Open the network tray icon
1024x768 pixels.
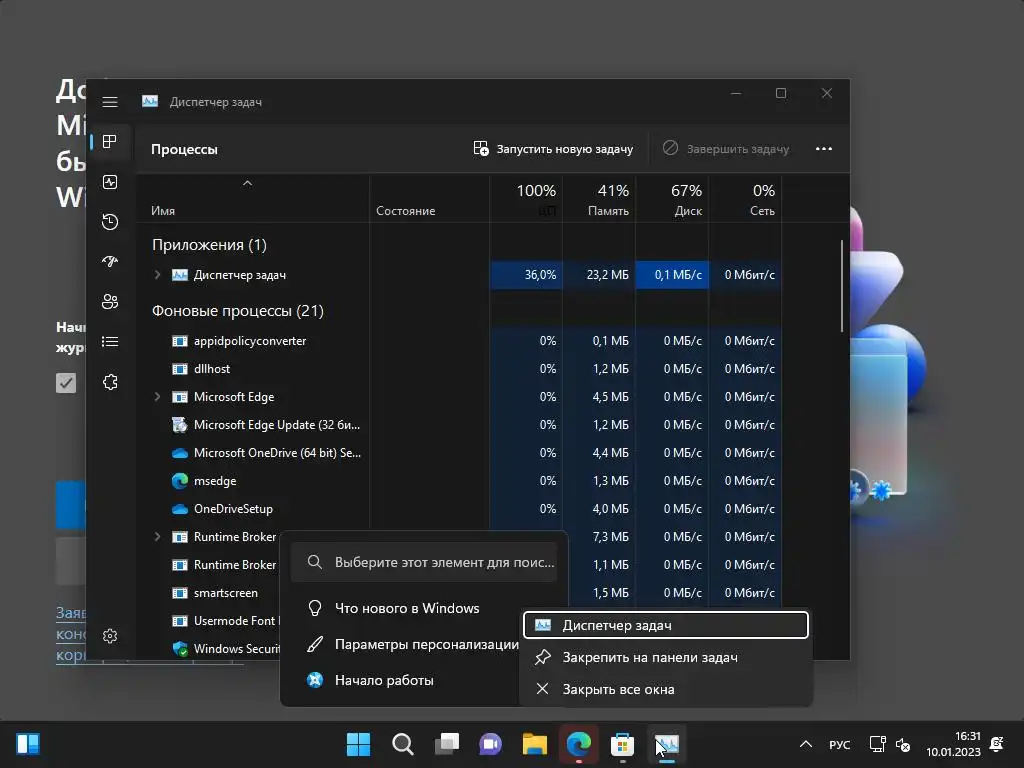tap(877, 744)
